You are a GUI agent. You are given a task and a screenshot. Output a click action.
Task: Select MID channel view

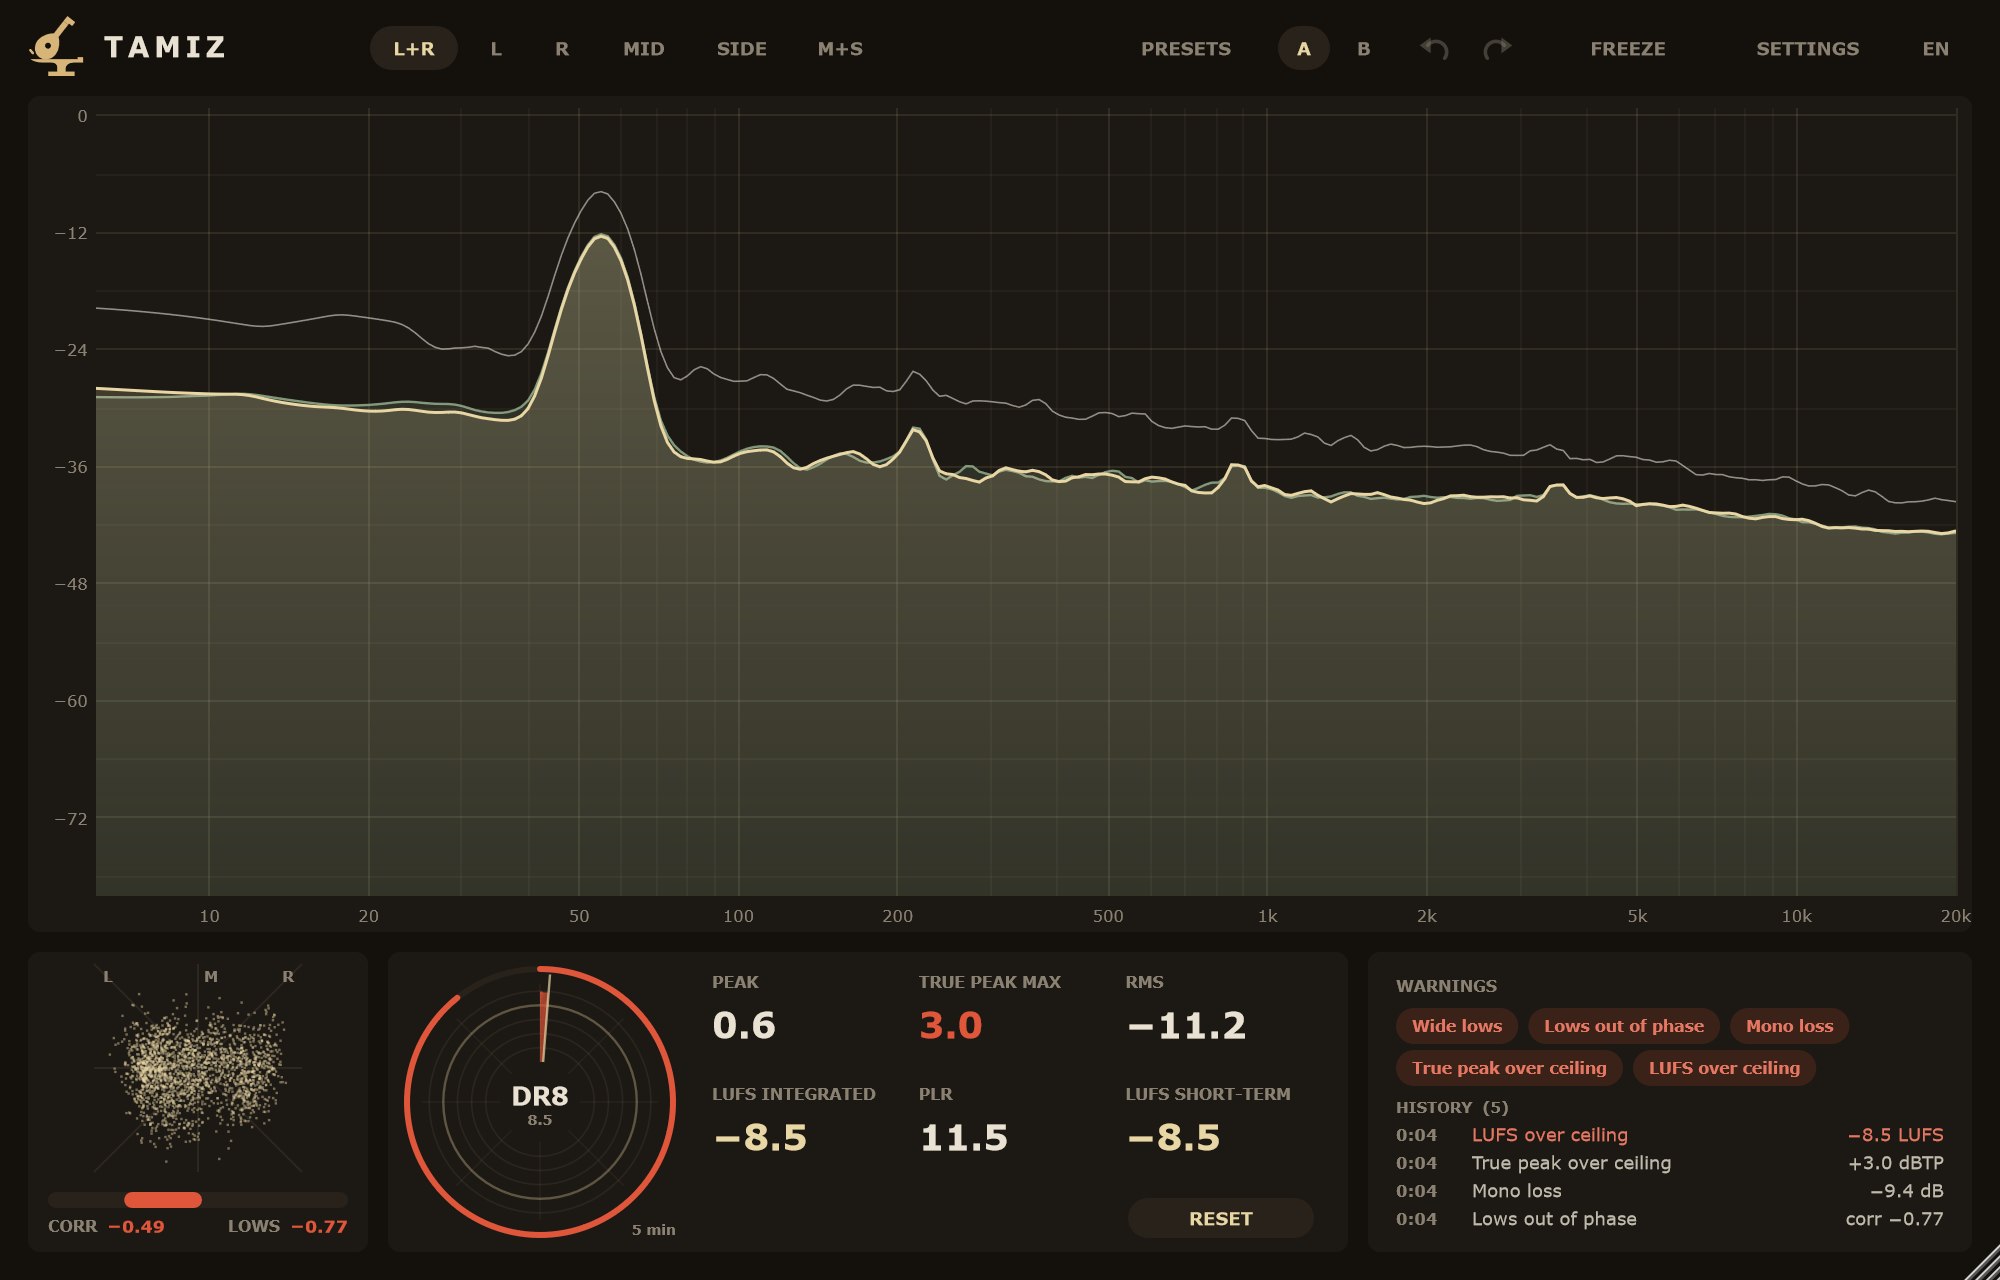tap(644, 48)
